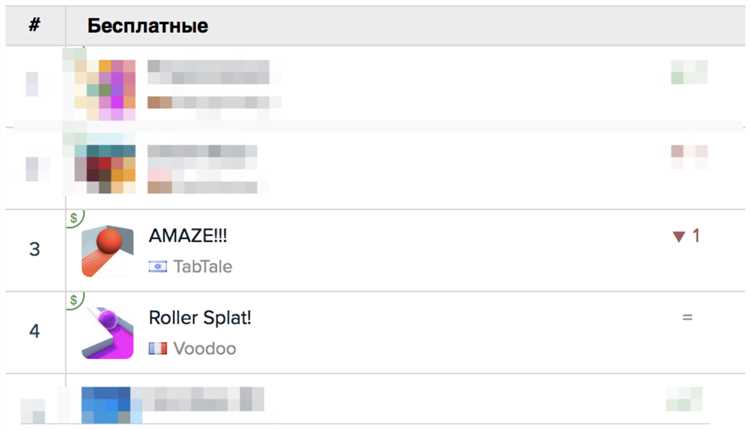This screenshot has width=750, height=430.
Task: Open the AMAZE!!! app icon
Action: point(108,251)
